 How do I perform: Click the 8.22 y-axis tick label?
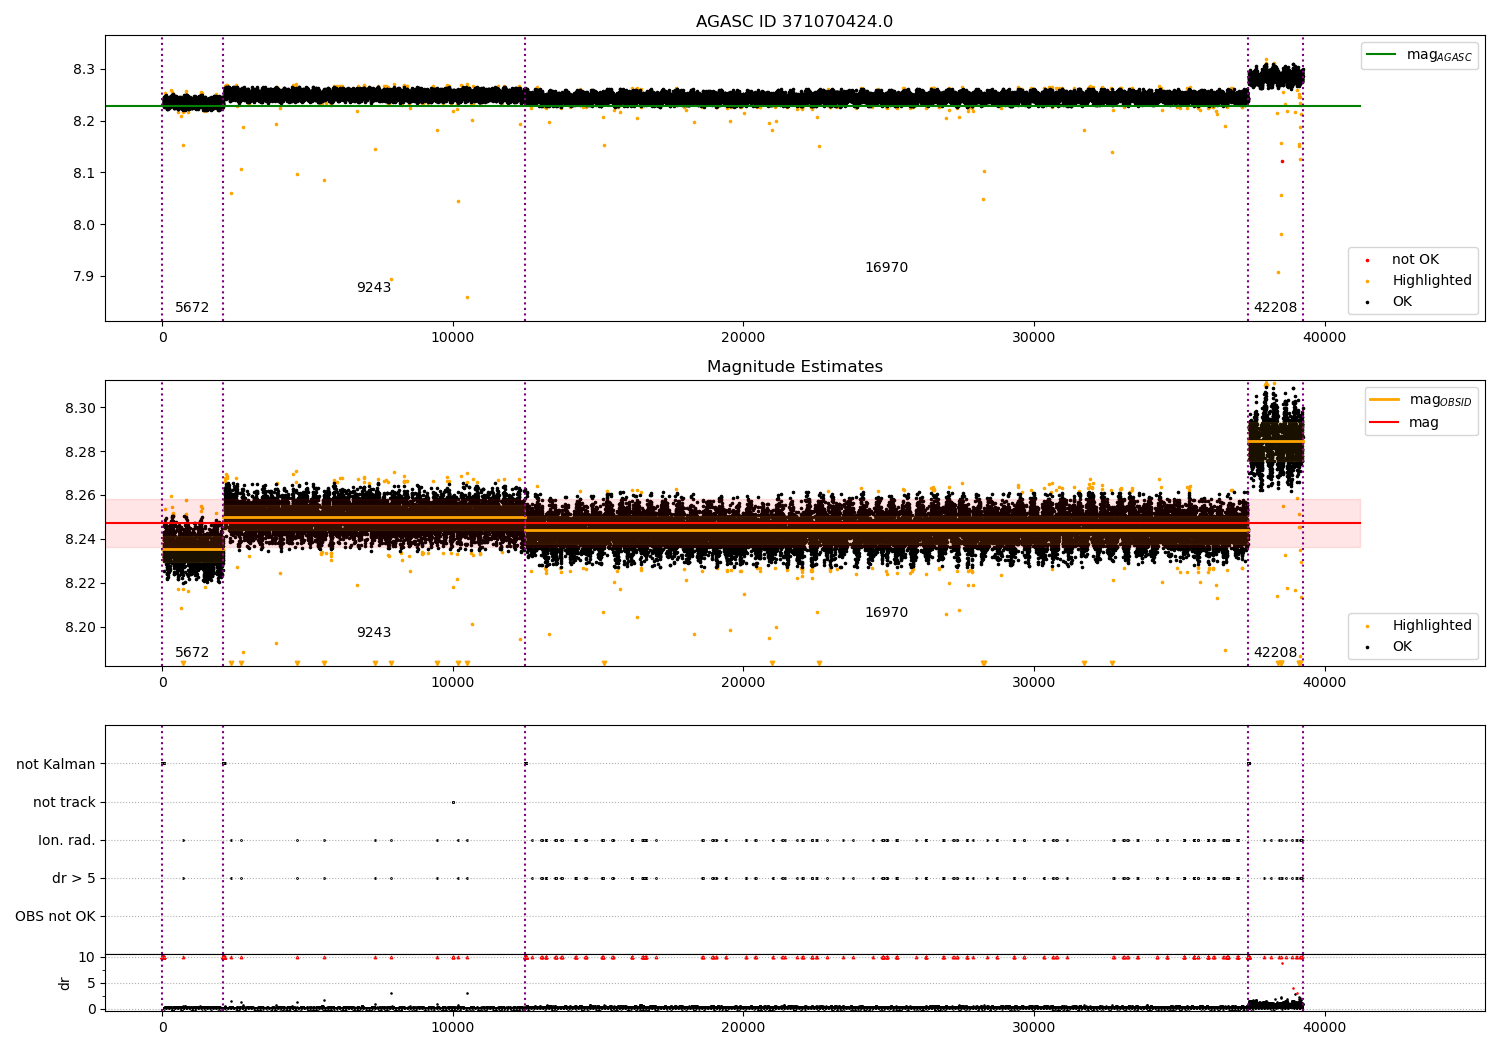pyautogui.click(x=80, y=584)
